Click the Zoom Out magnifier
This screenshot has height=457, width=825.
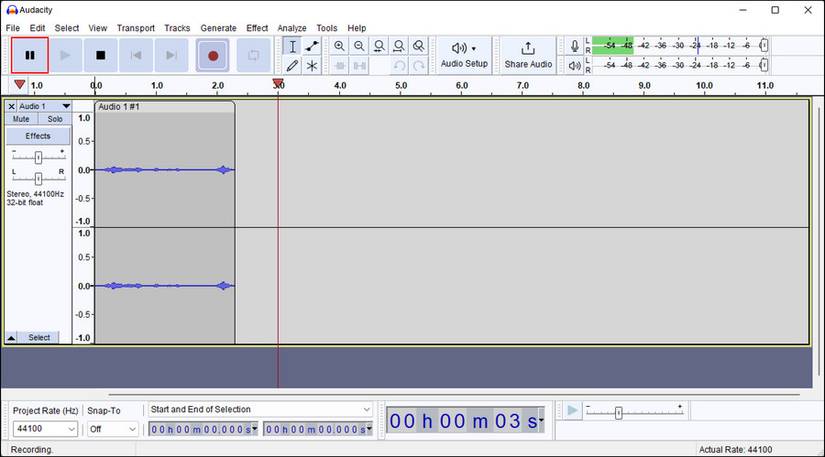click(x=359, y=46)
